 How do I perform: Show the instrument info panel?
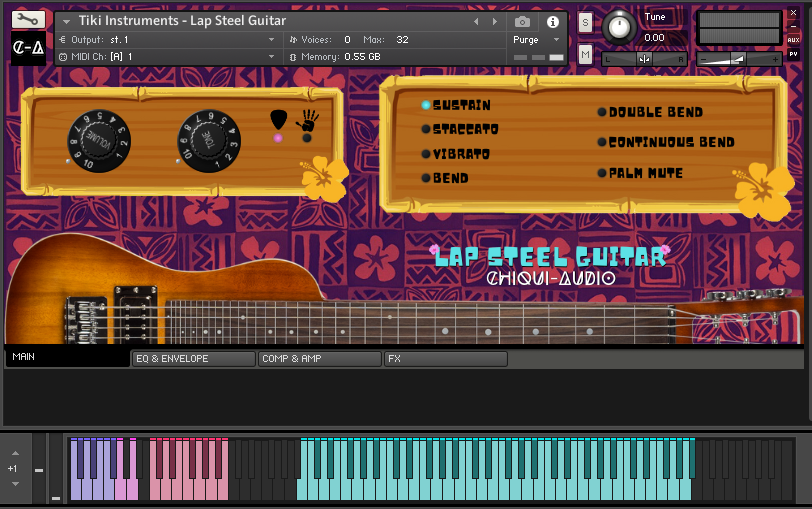coord(552,21)
